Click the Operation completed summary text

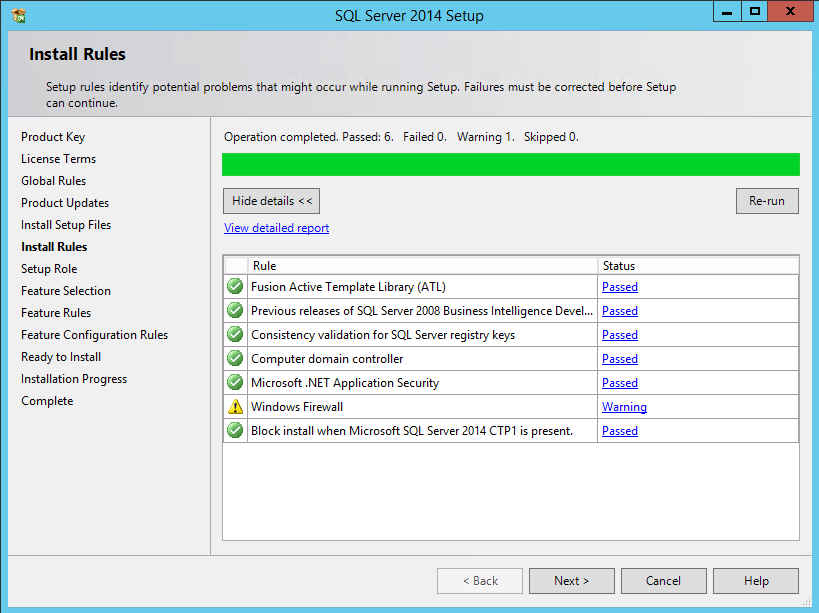pyautogui.click(x=401, y=137)
